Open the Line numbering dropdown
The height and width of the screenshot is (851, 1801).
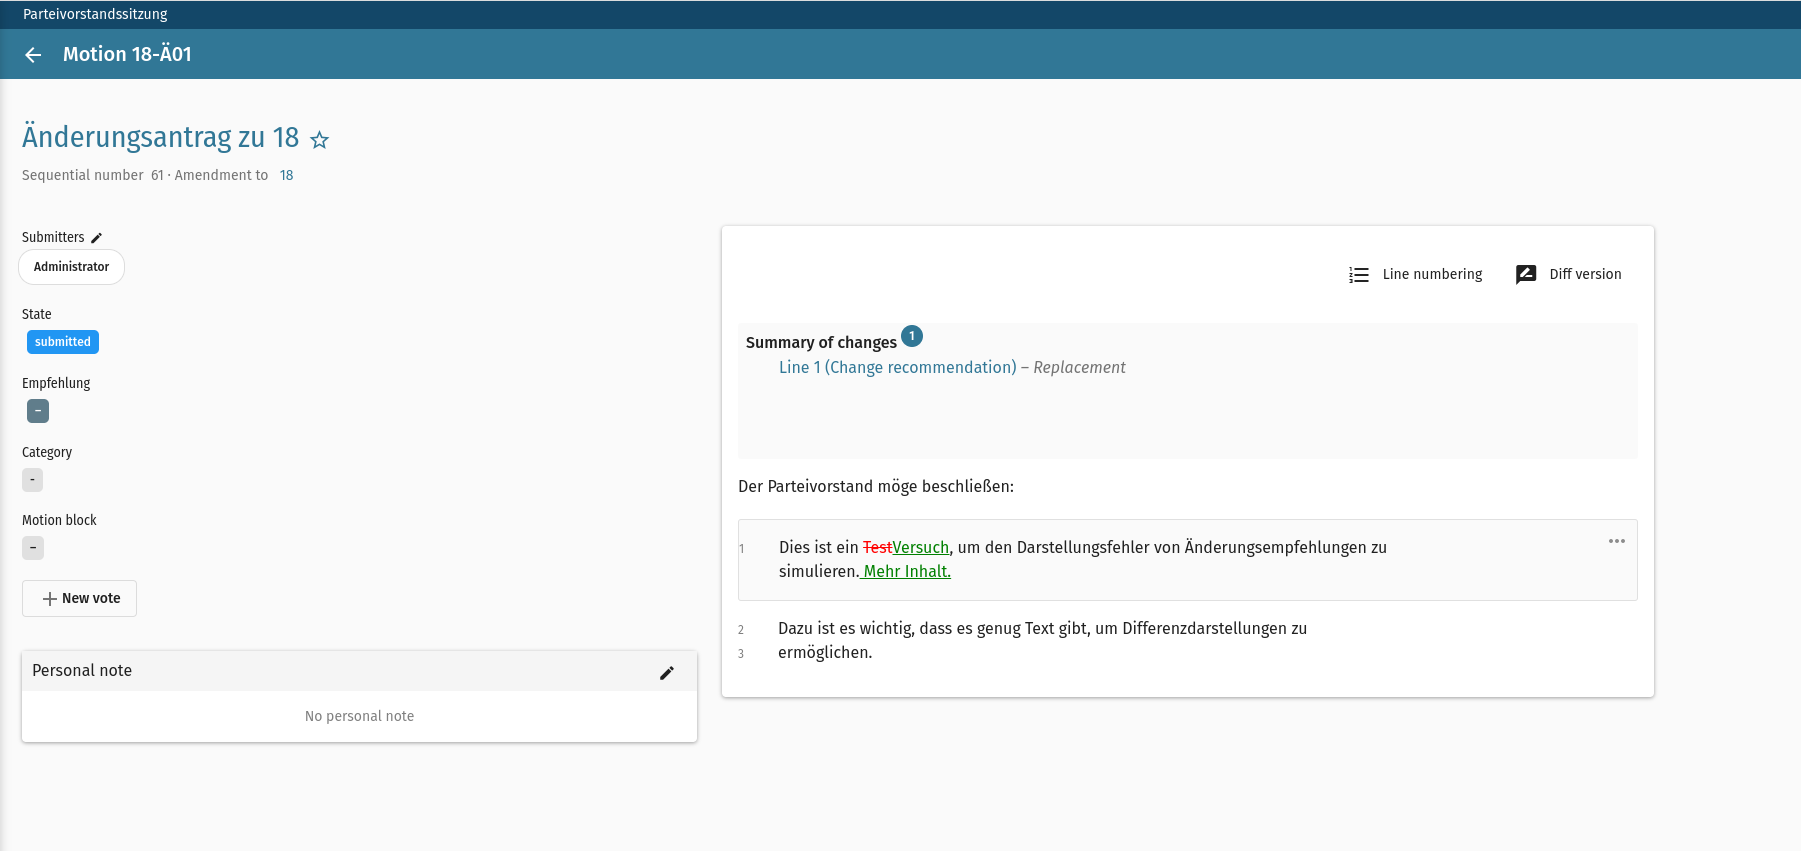coord(1415,275)
